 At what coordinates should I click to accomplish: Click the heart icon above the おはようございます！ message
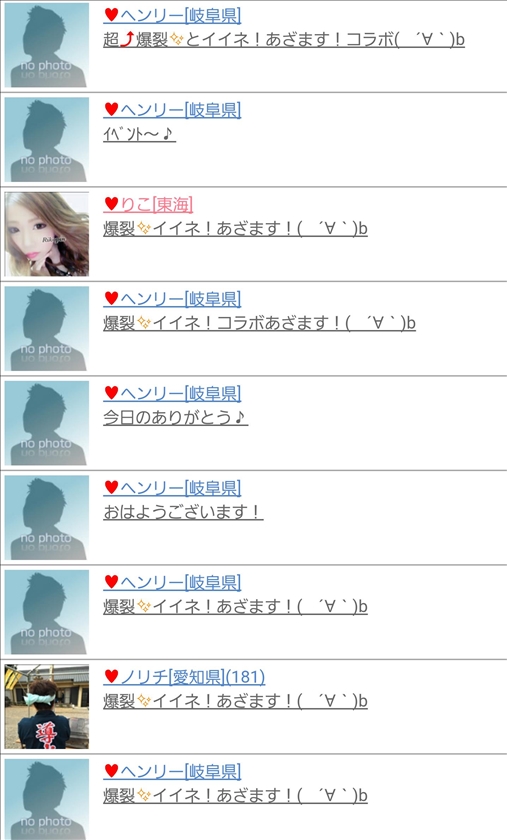111,488
